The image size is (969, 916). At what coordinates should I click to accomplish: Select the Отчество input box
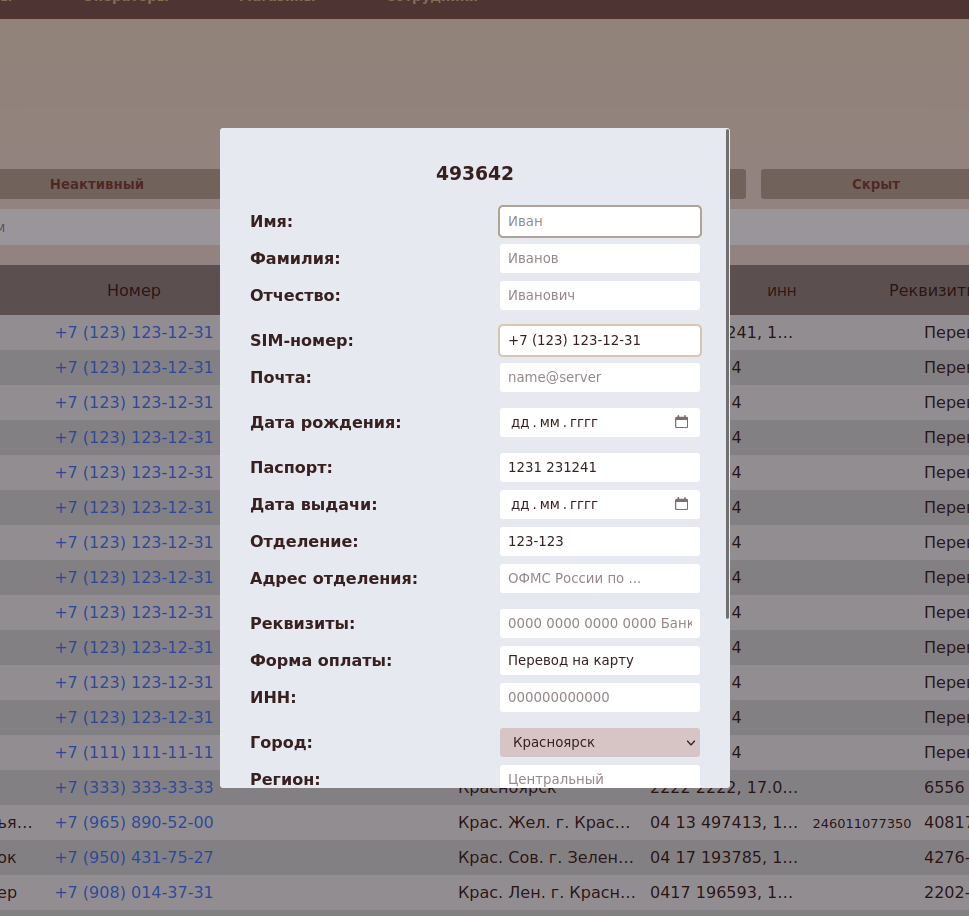[x=599, y=295]
